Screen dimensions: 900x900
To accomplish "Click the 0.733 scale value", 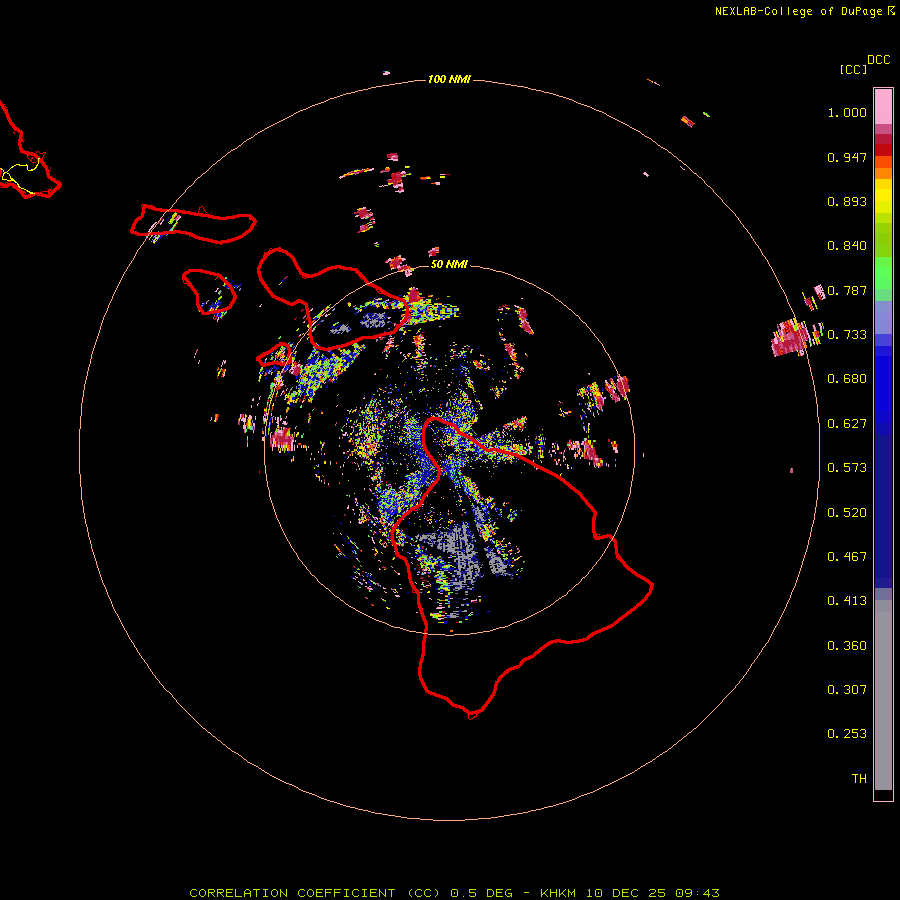I will point(847,335).
